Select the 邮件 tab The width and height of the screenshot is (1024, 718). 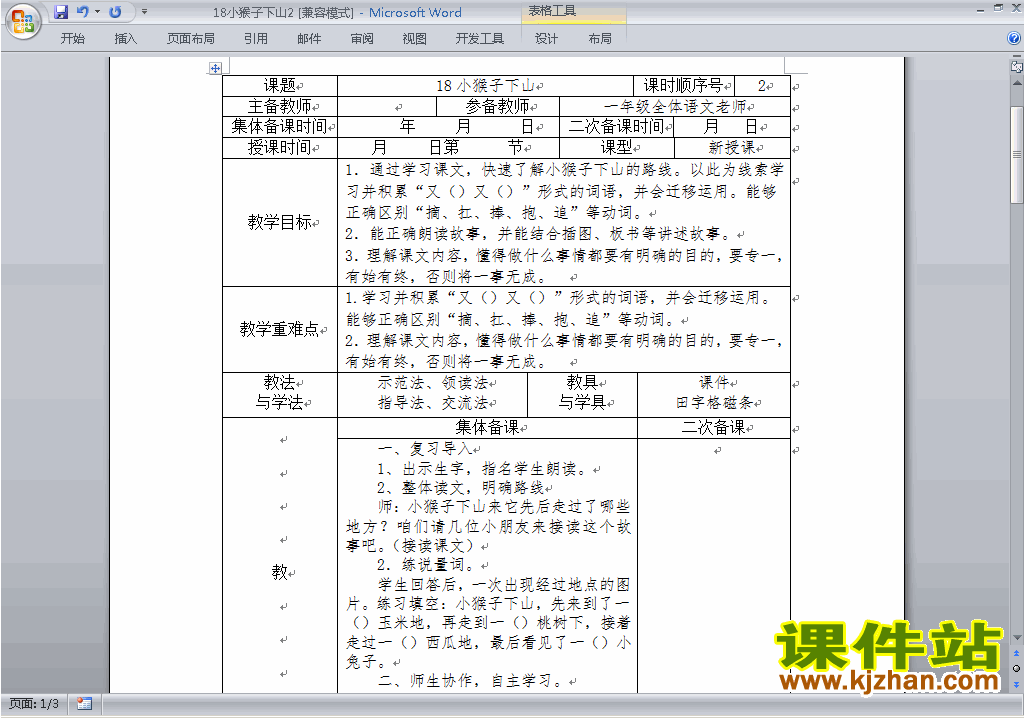309,39
